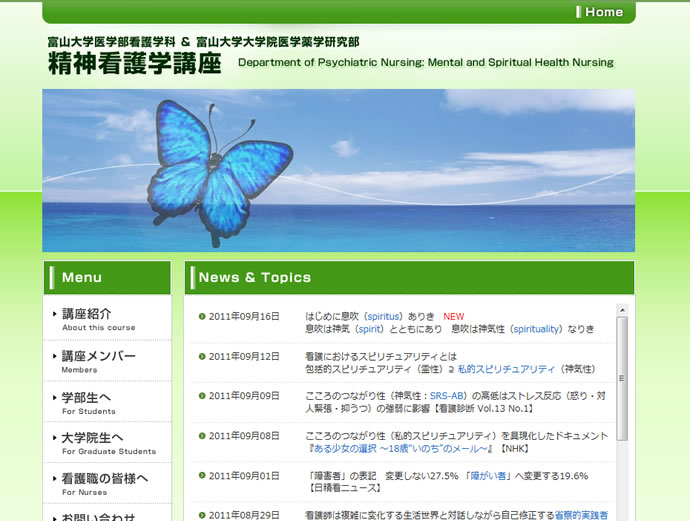This screenshot has width=690, height=521.
Task: Click arrow marker beside 学部生へ
Action: [x=55, y=398]
